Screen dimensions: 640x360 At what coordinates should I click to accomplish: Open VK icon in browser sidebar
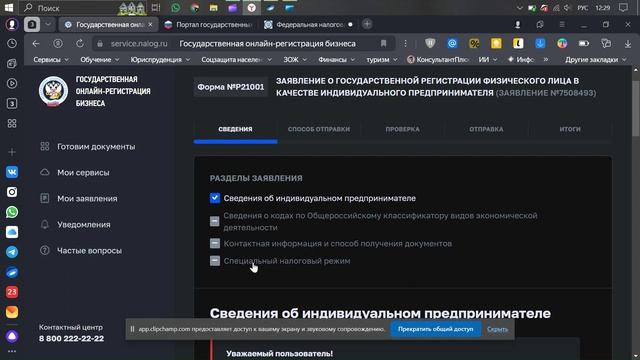[12, 172]
